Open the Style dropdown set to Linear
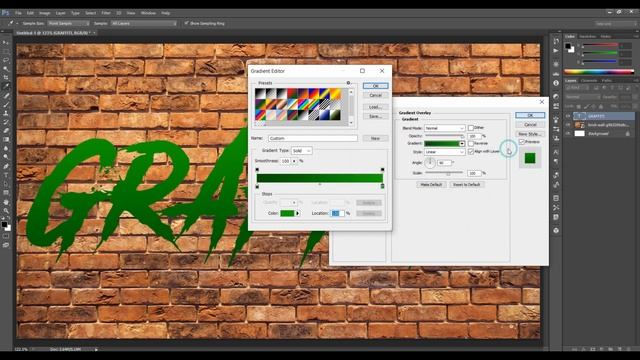This screenshot has height=360, width=640. (444, 152)
